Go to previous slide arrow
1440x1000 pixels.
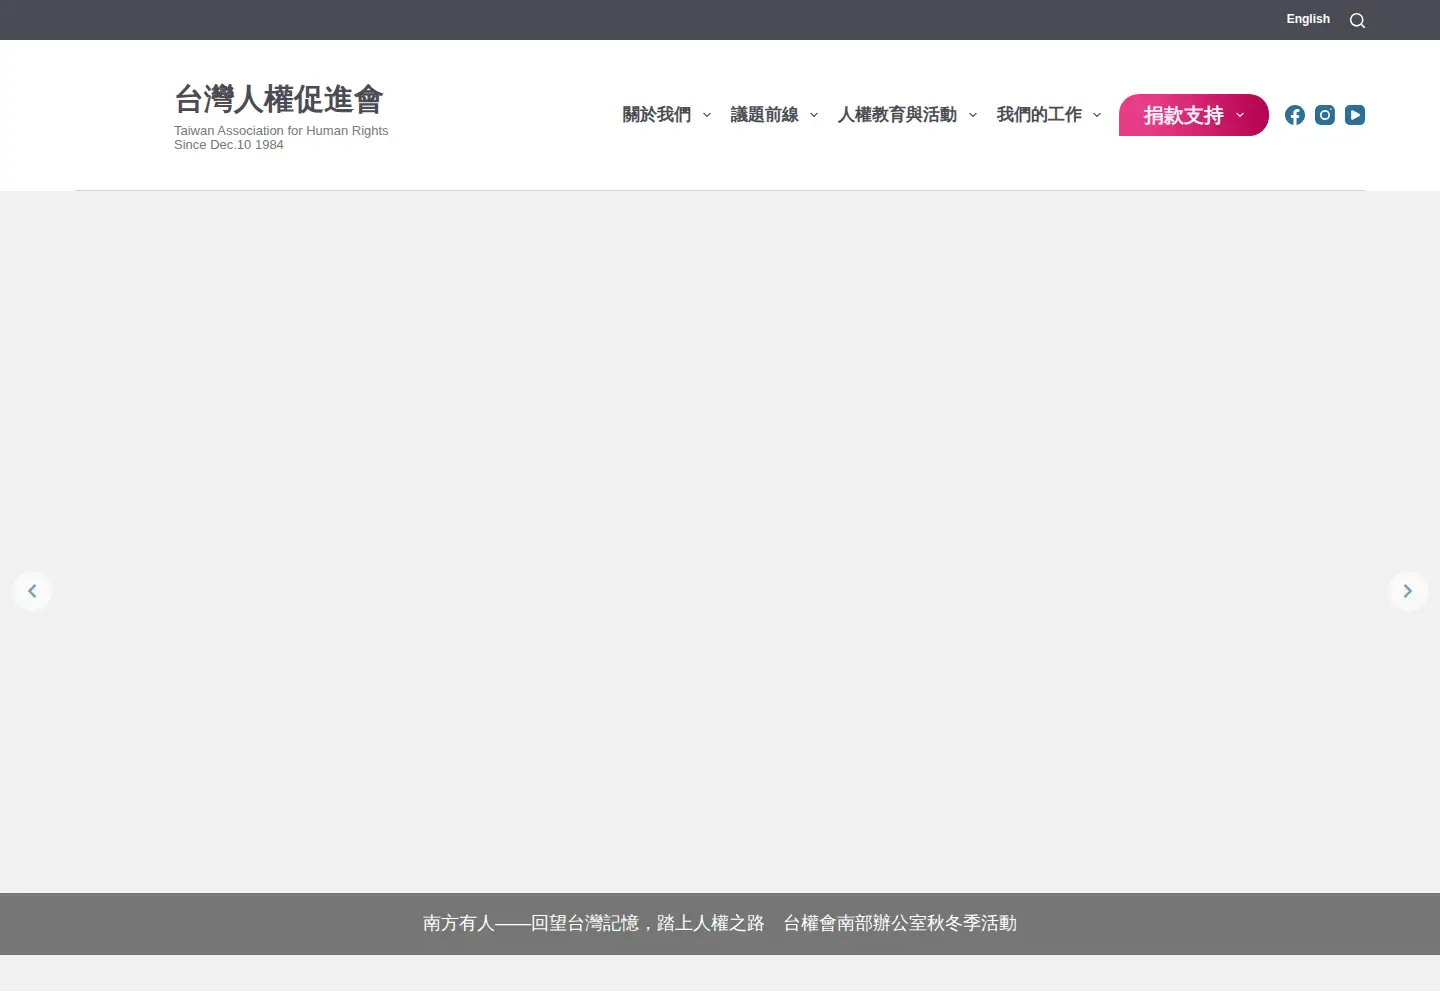(x=32, y=591)
